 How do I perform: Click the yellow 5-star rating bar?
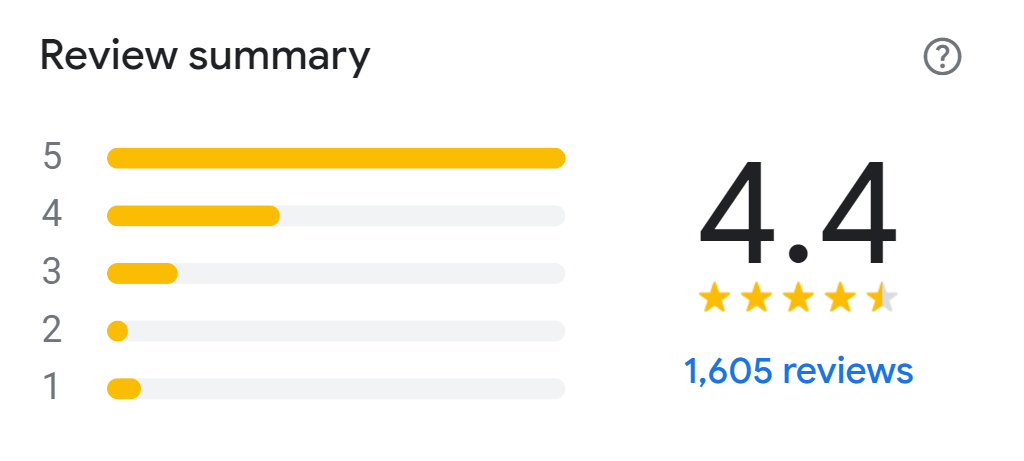[x=336, y=158]
